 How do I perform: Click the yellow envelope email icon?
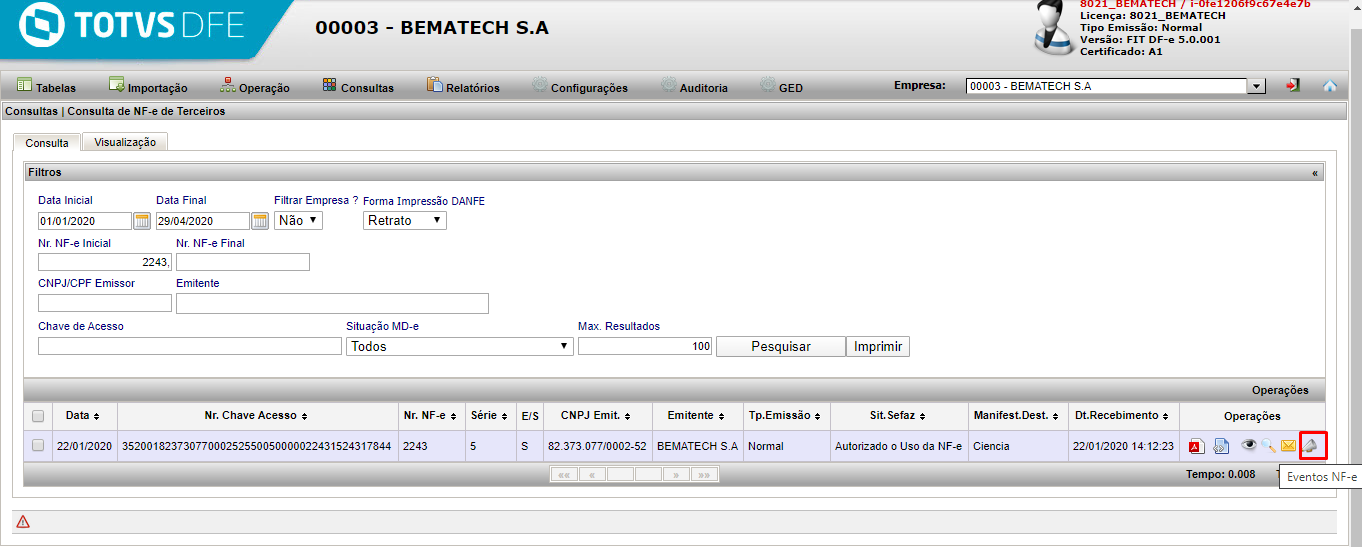point(1288,446)
